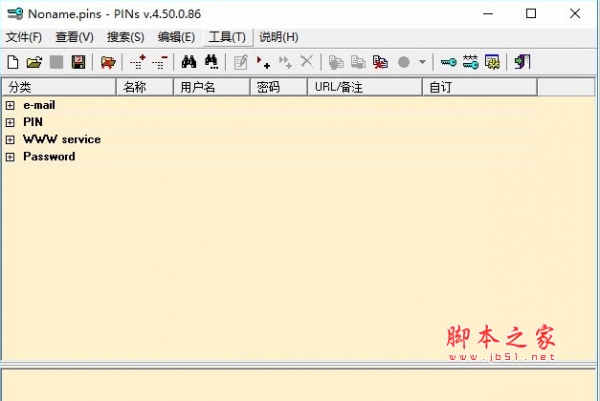Click the binoculars find next icon
Viewport: 600px width, 401px height.
pos(211,62)
